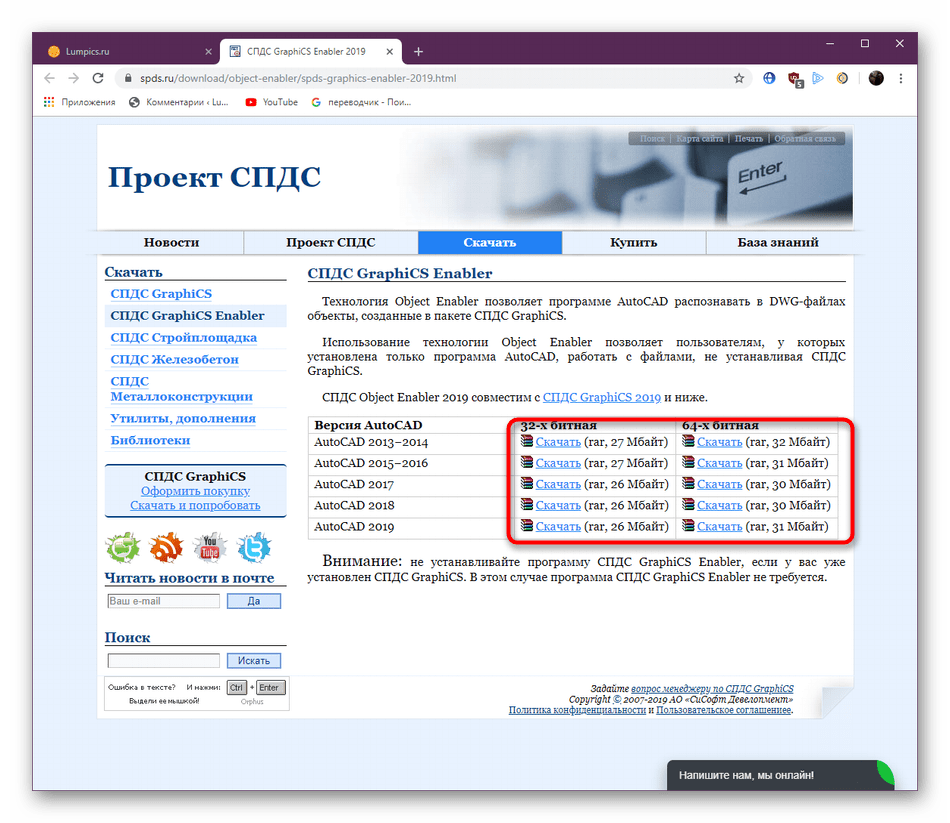Viewport: 950px width, 823px height.
Task: Download 32-bit enabler for AutoCAD 2013–2014
Action: 557,441
